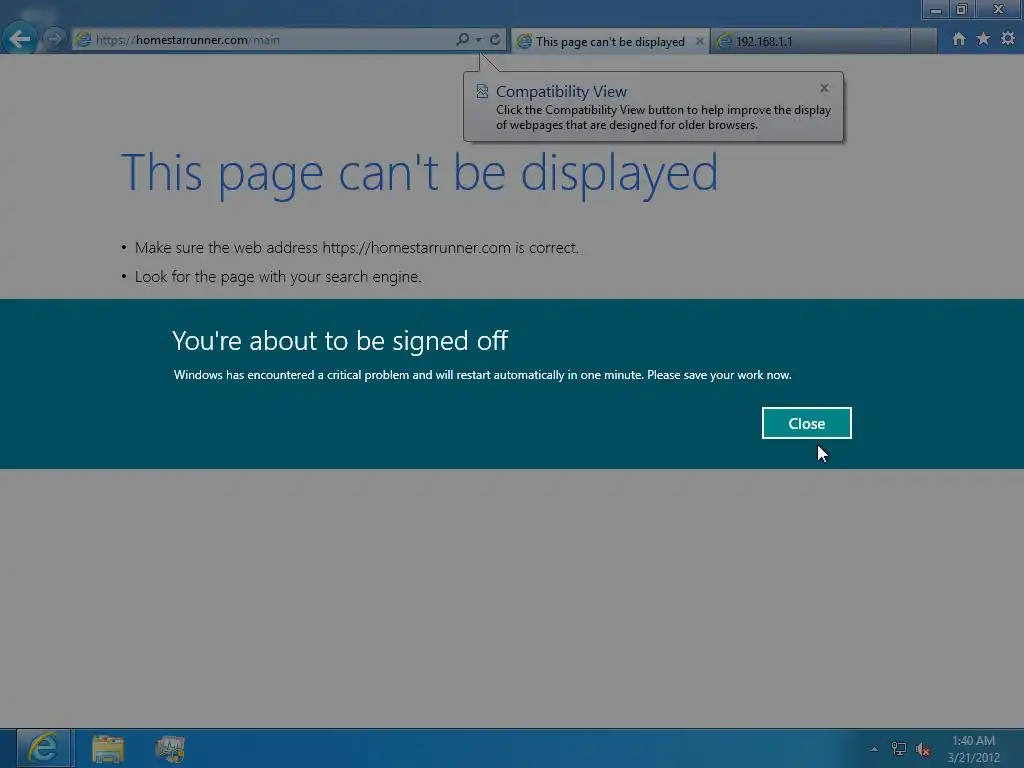Click the Close button on sign-off dialog
Image resolution: width=1024 pixels, height=768 pixels.
(x=807, y=423)
